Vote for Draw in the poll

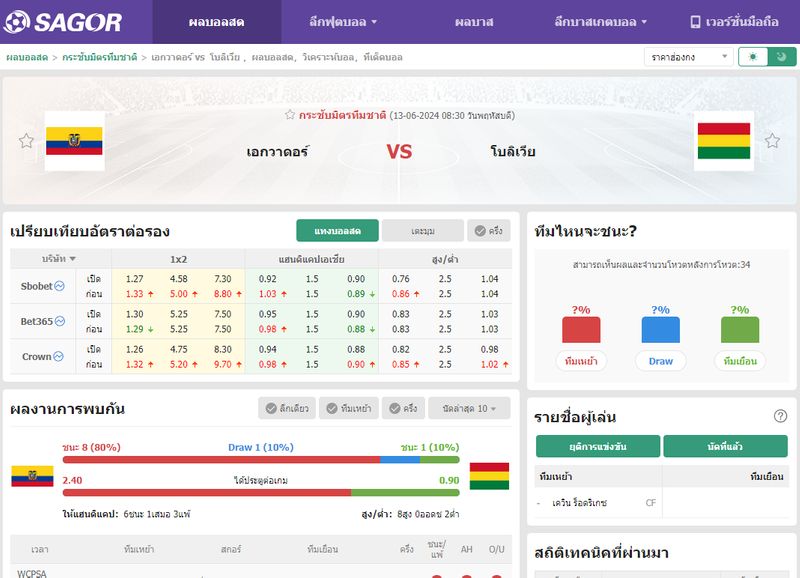click(660, 361)
